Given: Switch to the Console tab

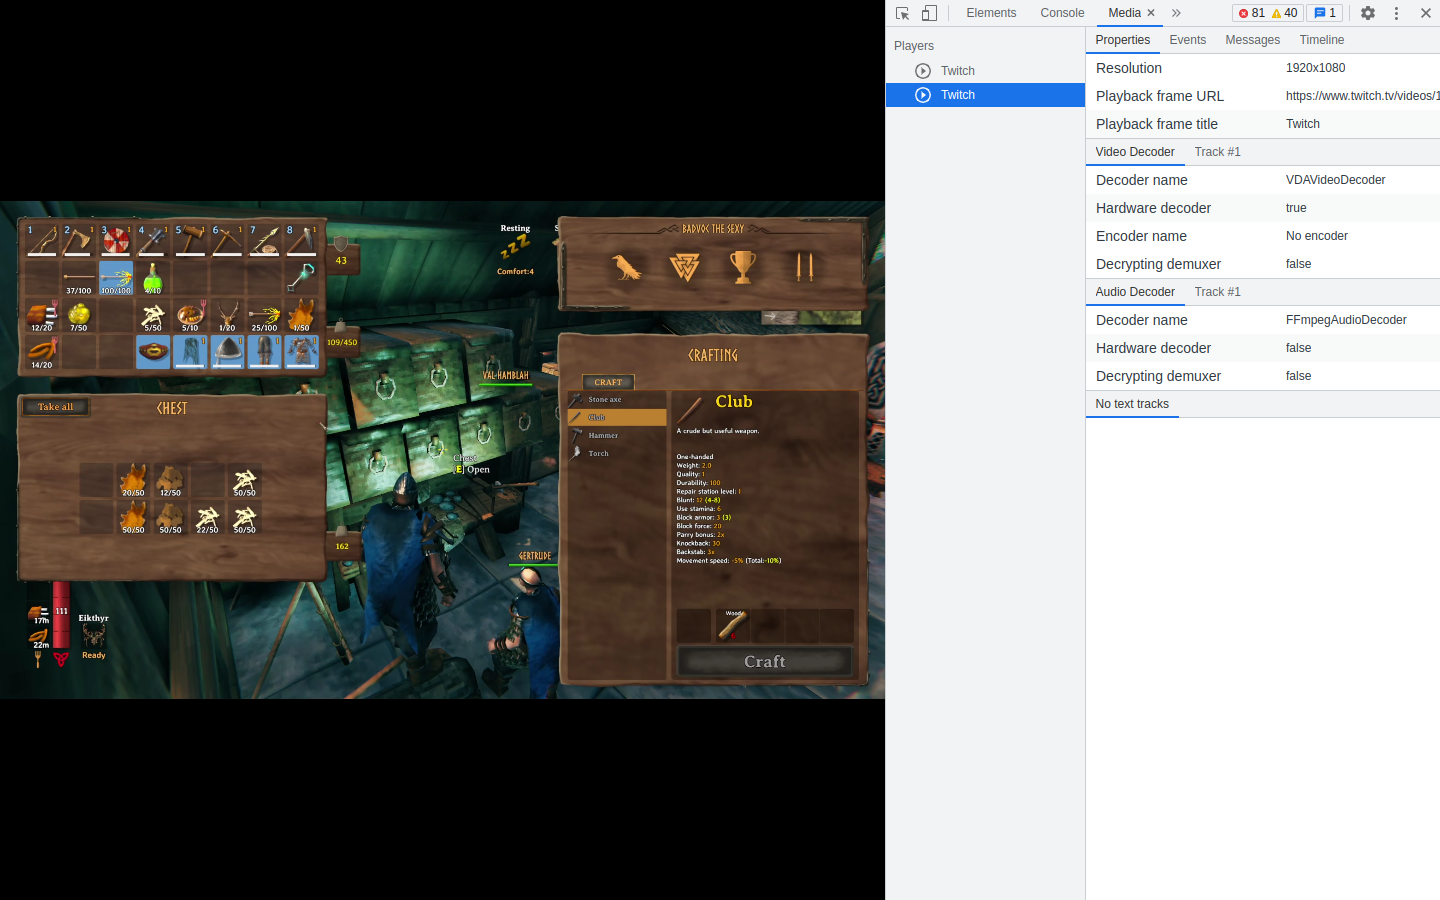Looking at the screenshot, I should [1062, 13].
